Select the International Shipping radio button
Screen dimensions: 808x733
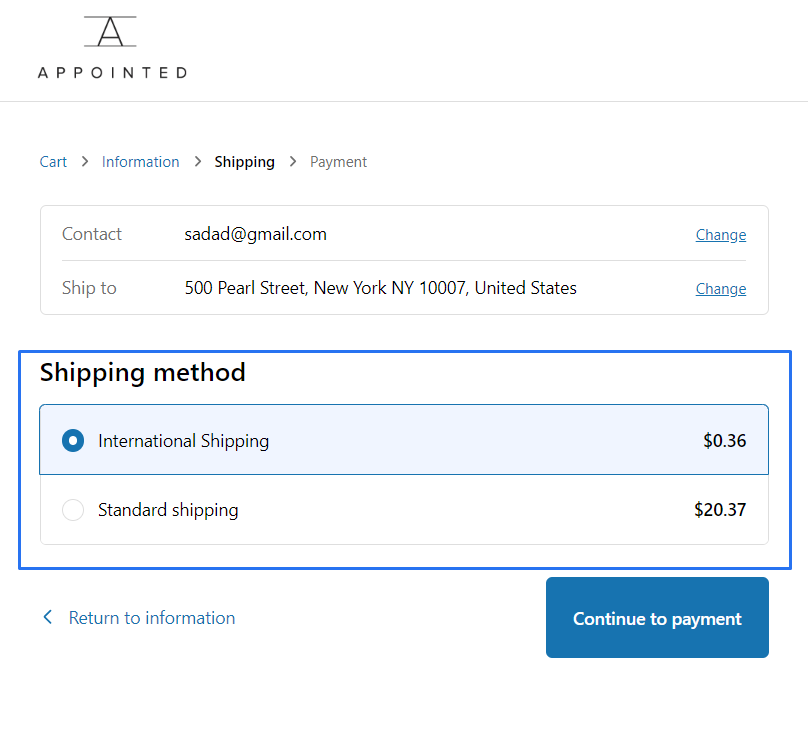(x=73, y=441)
